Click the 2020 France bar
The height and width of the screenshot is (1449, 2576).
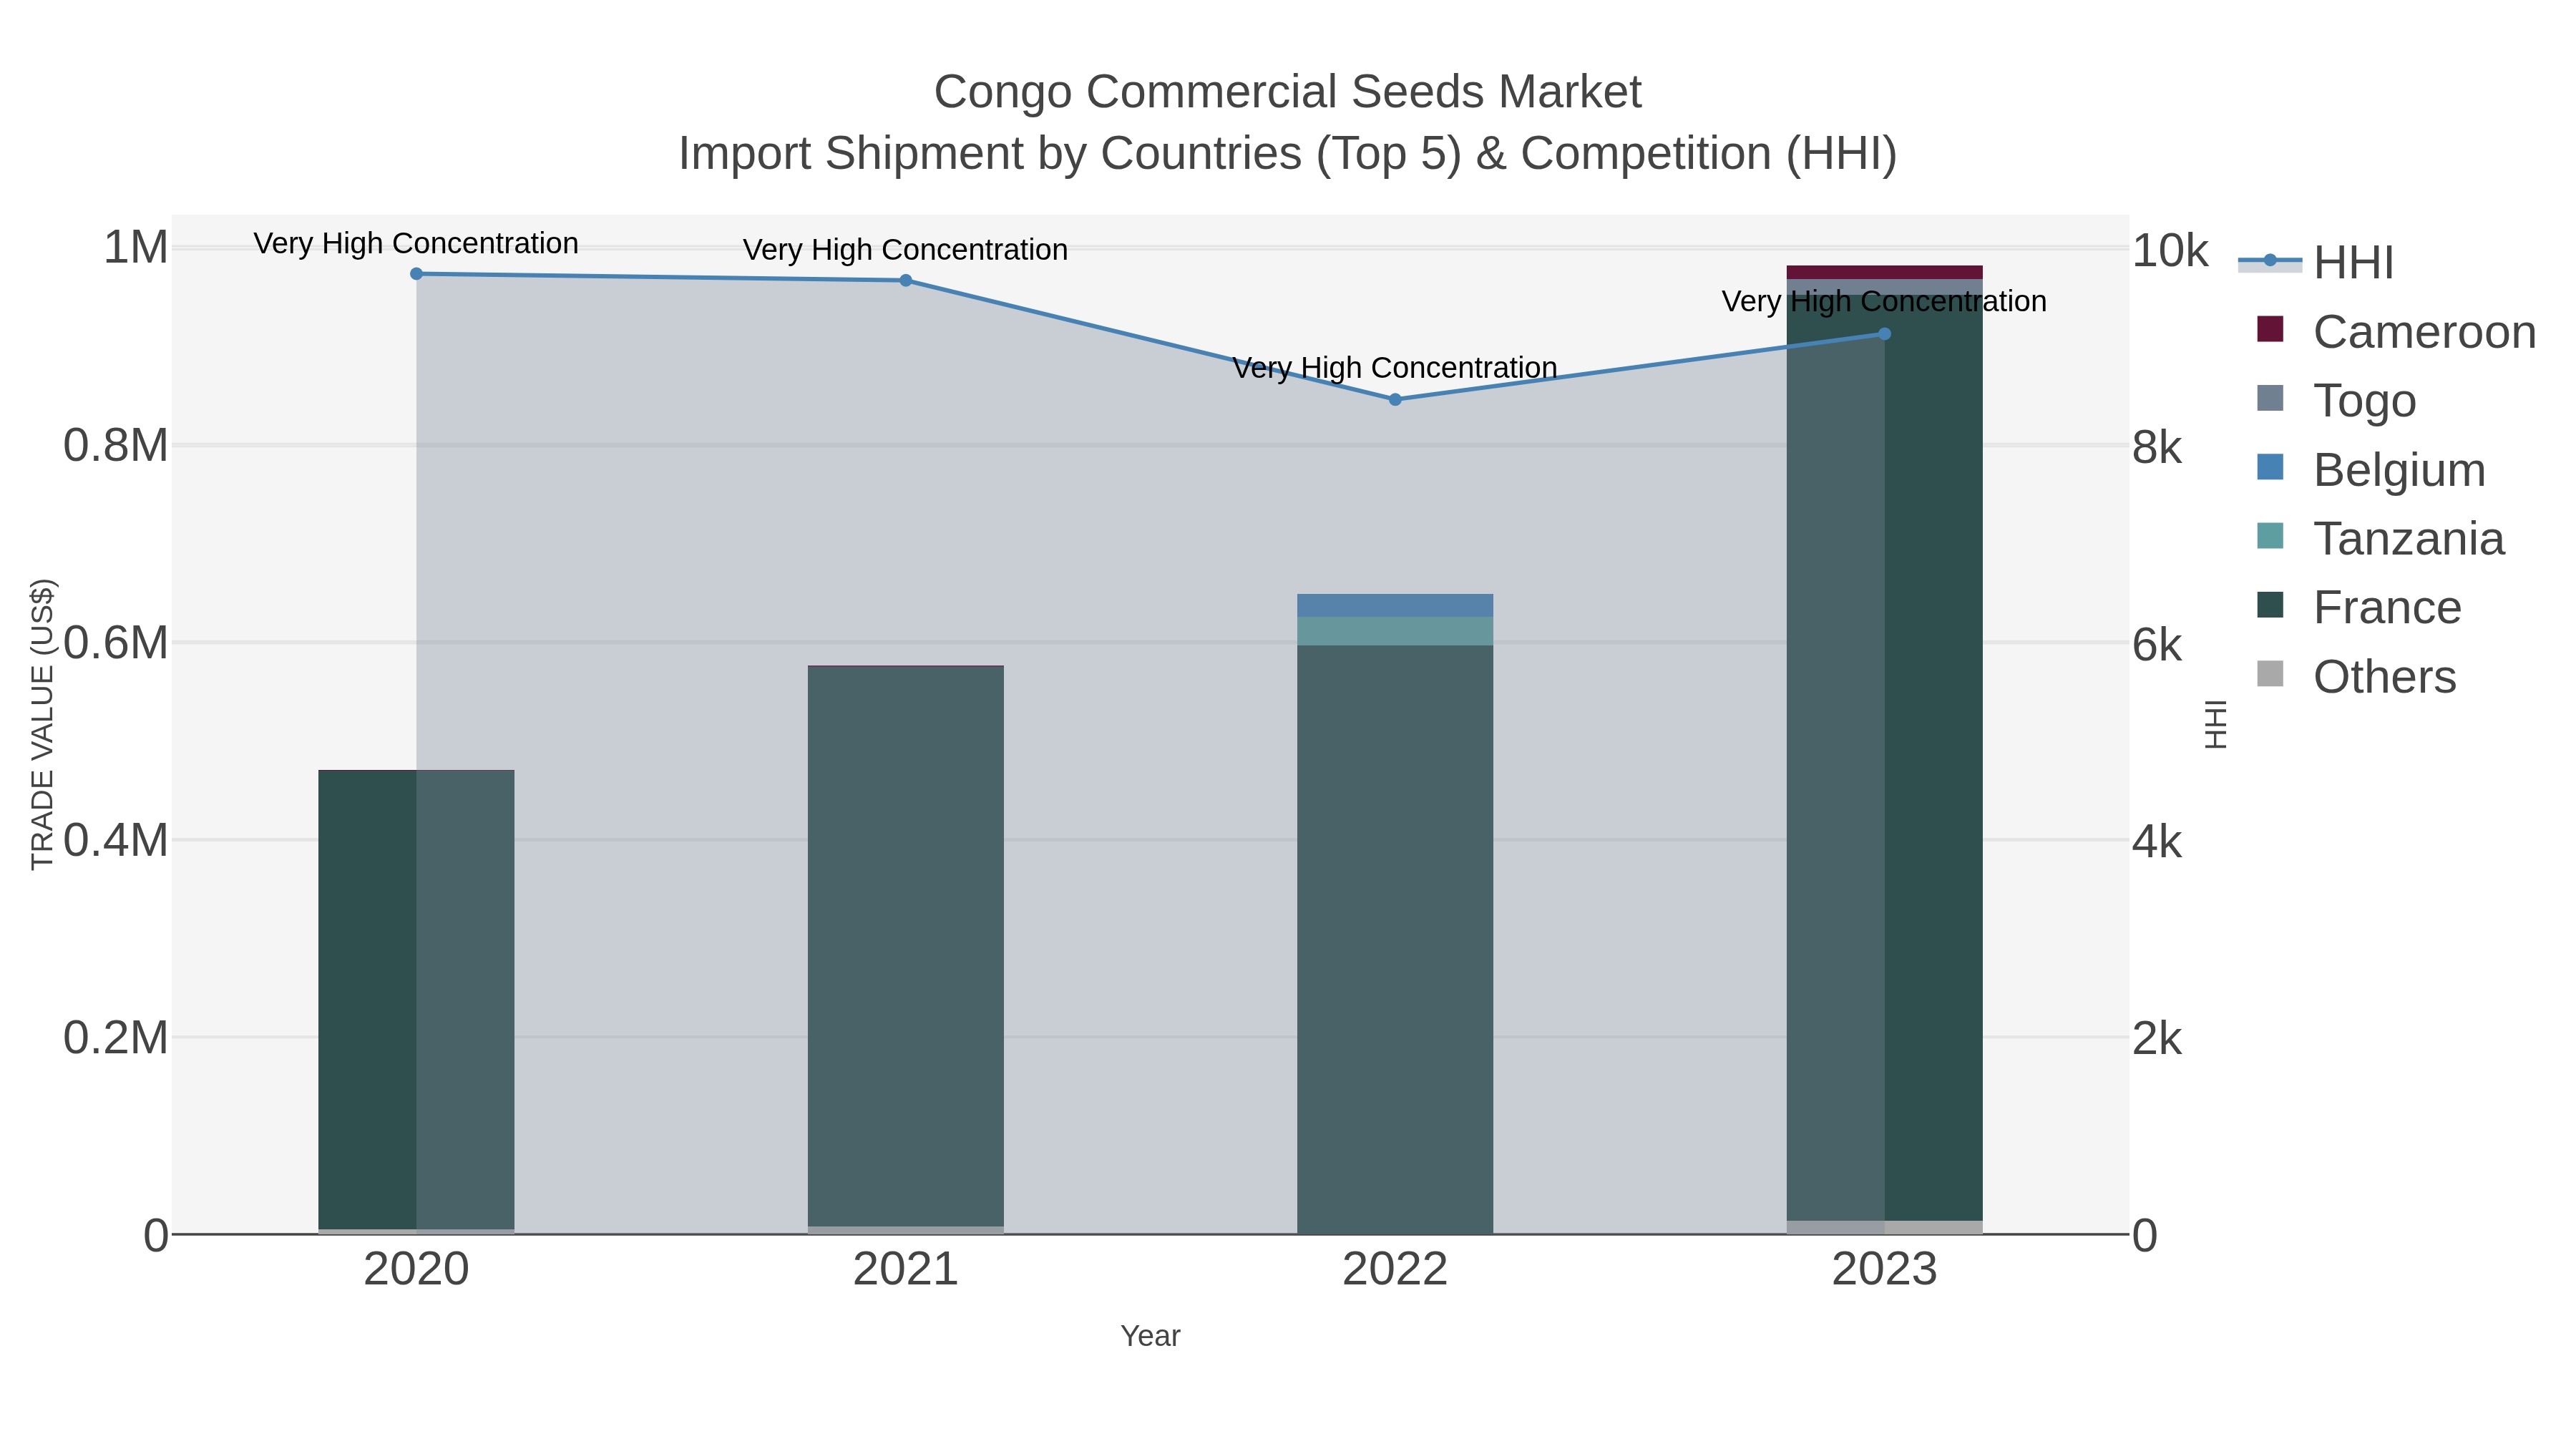coord(417,1000)
